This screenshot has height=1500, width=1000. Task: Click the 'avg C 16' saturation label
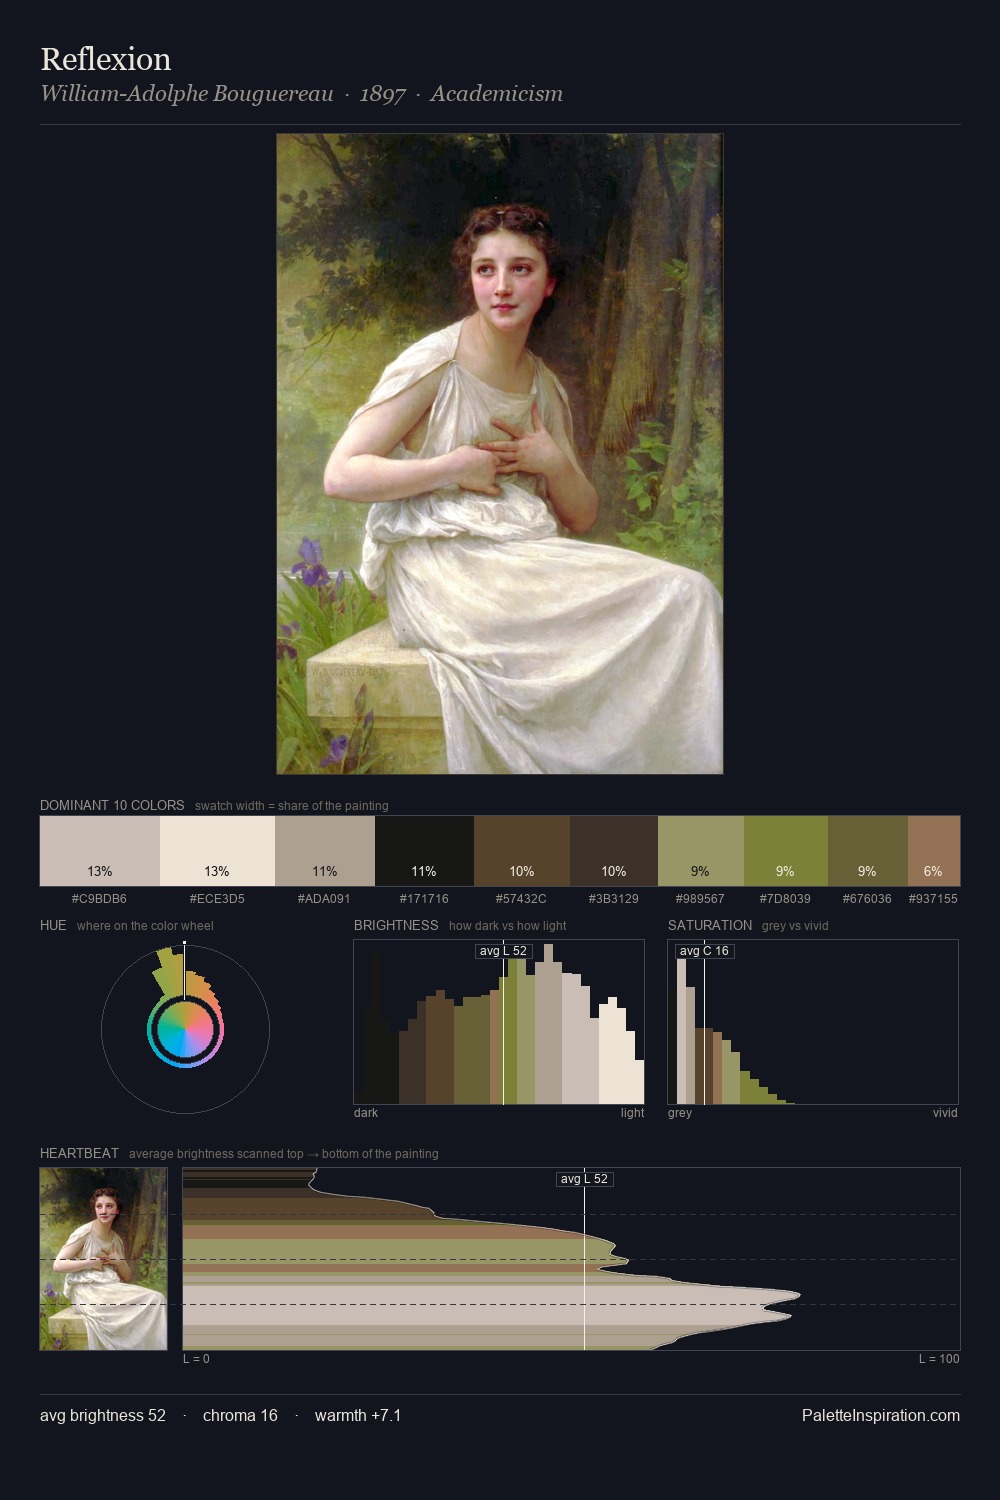point(704,951)
